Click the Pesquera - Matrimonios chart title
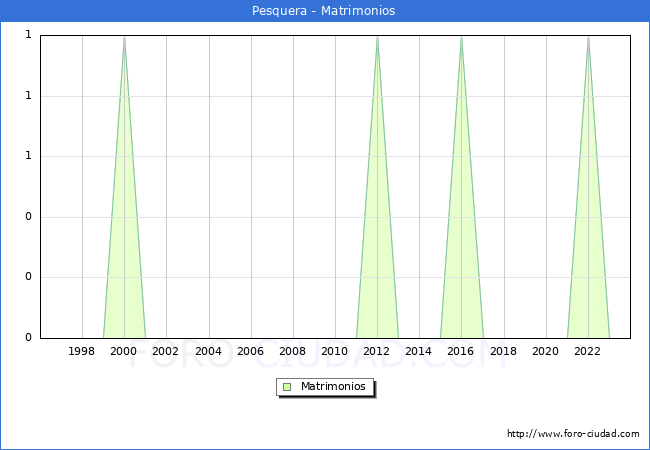The height and width of the screenshot is (450, 650). (325, 11)
